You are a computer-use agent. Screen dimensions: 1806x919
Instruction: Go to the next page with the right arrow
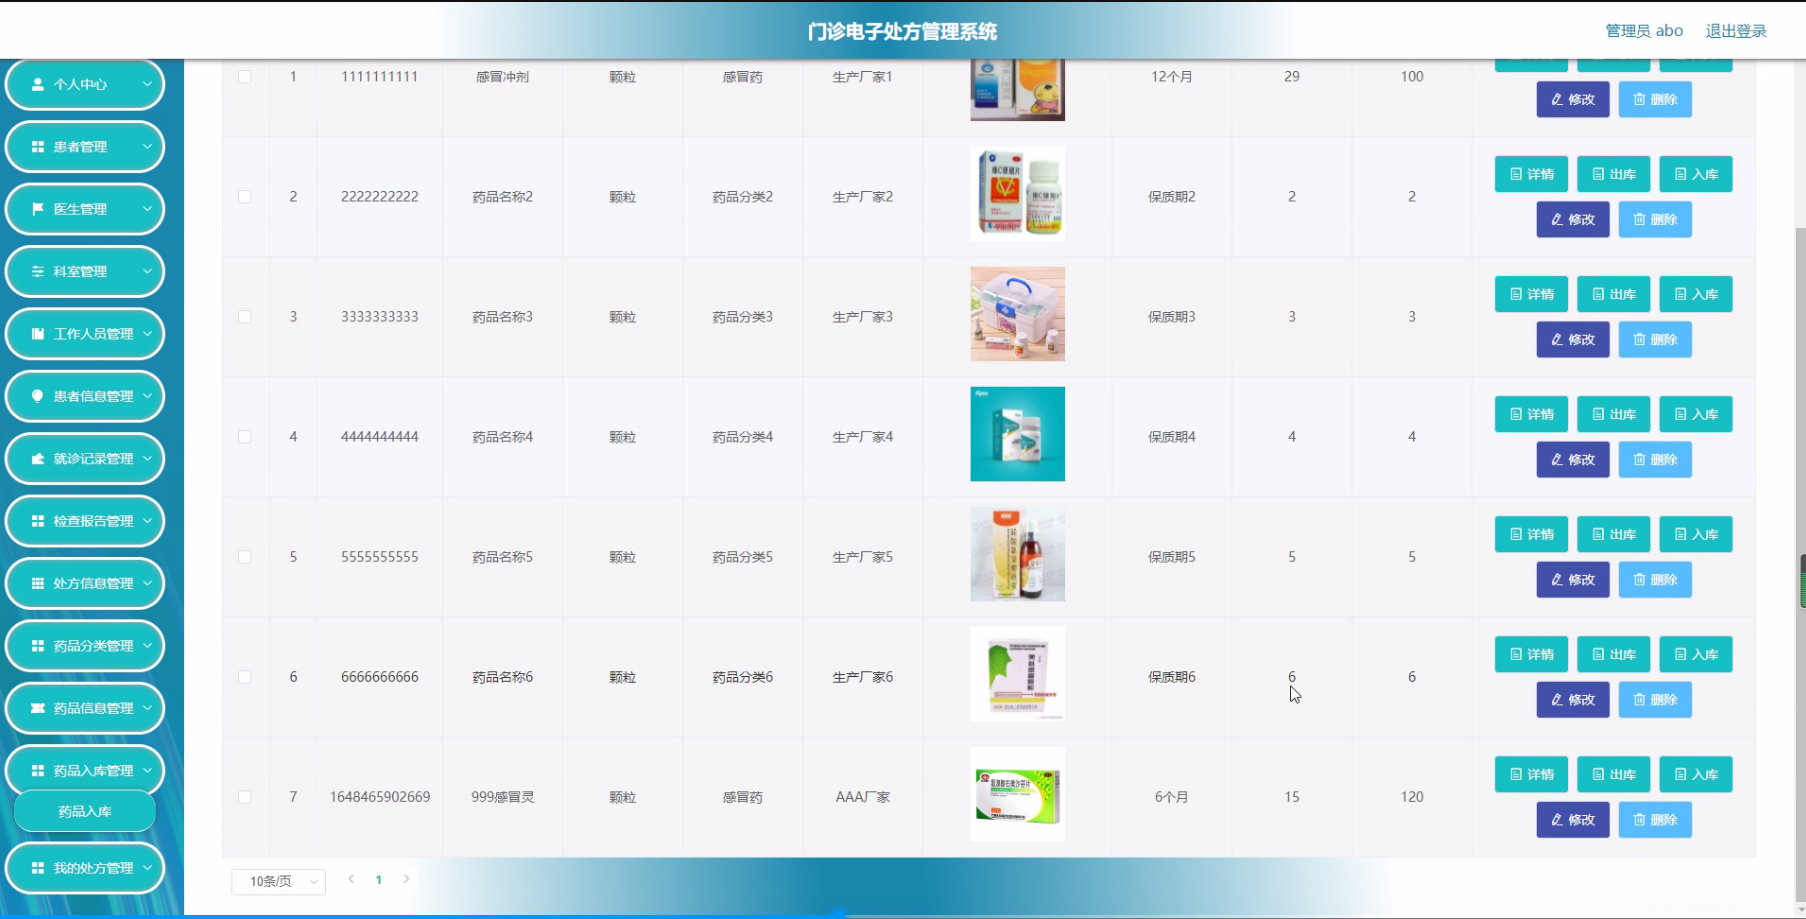click(x=406, y=879)
